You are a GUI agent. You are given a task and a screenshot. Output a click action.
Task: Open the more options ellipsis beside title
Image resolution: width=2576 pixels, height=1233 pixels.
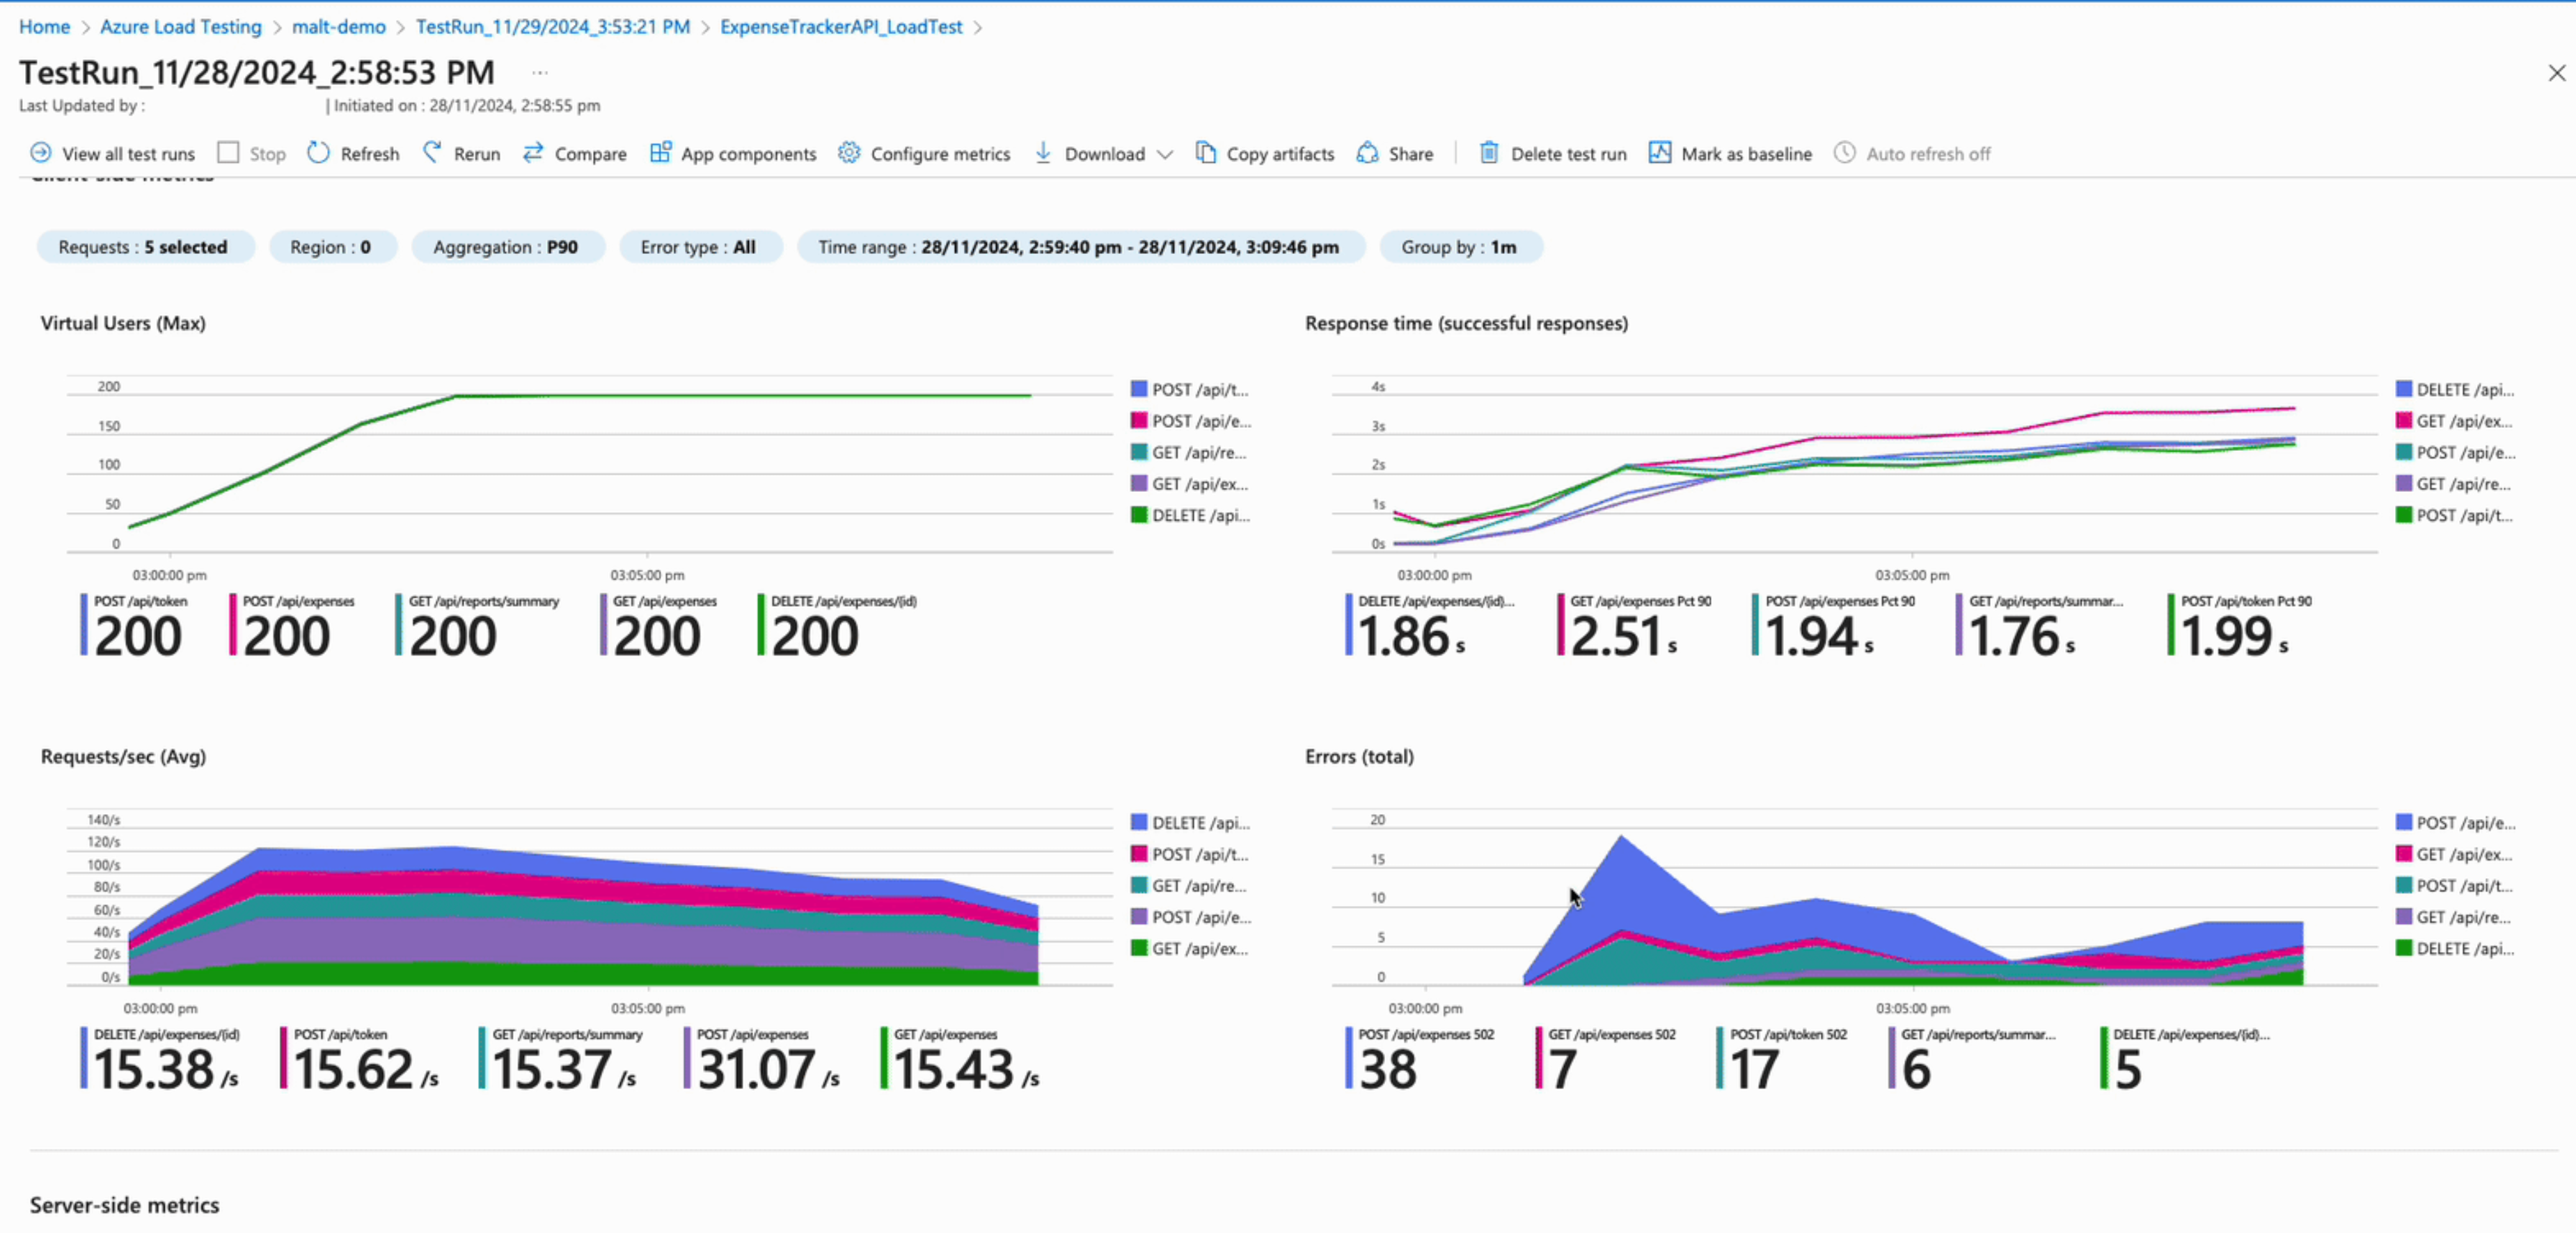coord(540,72)
